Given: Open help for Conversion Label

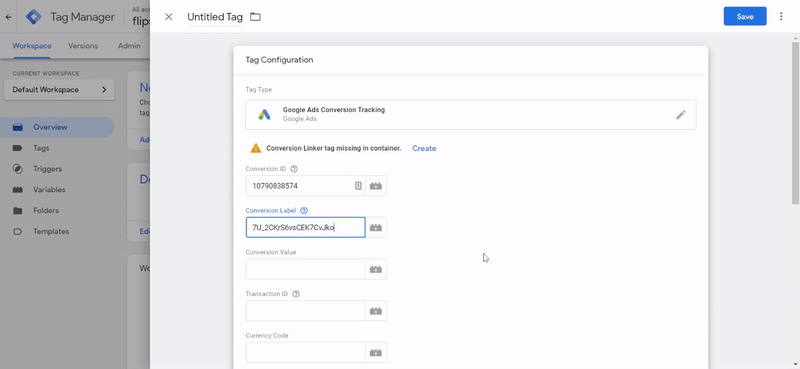Looking at the screenshot, I should tap(304, 211).
